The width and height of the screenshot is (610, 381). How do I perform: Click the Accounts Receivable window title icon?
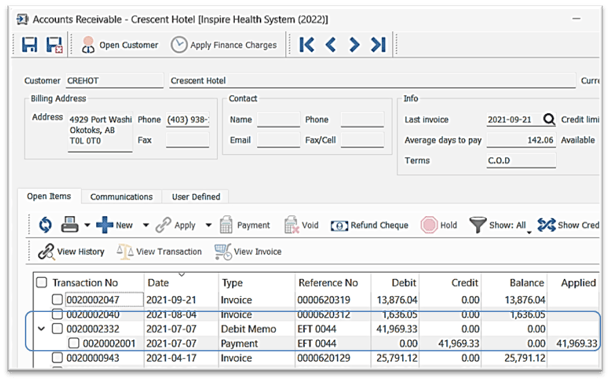point(22,19)
